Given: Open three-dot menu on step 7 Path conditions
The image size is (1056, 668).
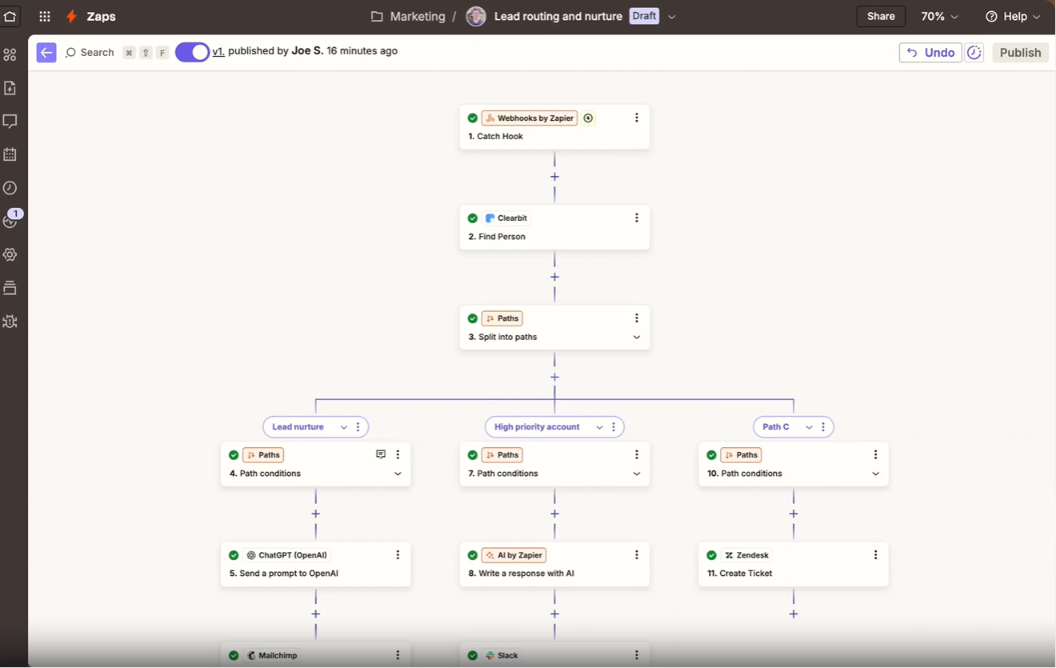Looking at the screenshot, I should tap(636, 455).
